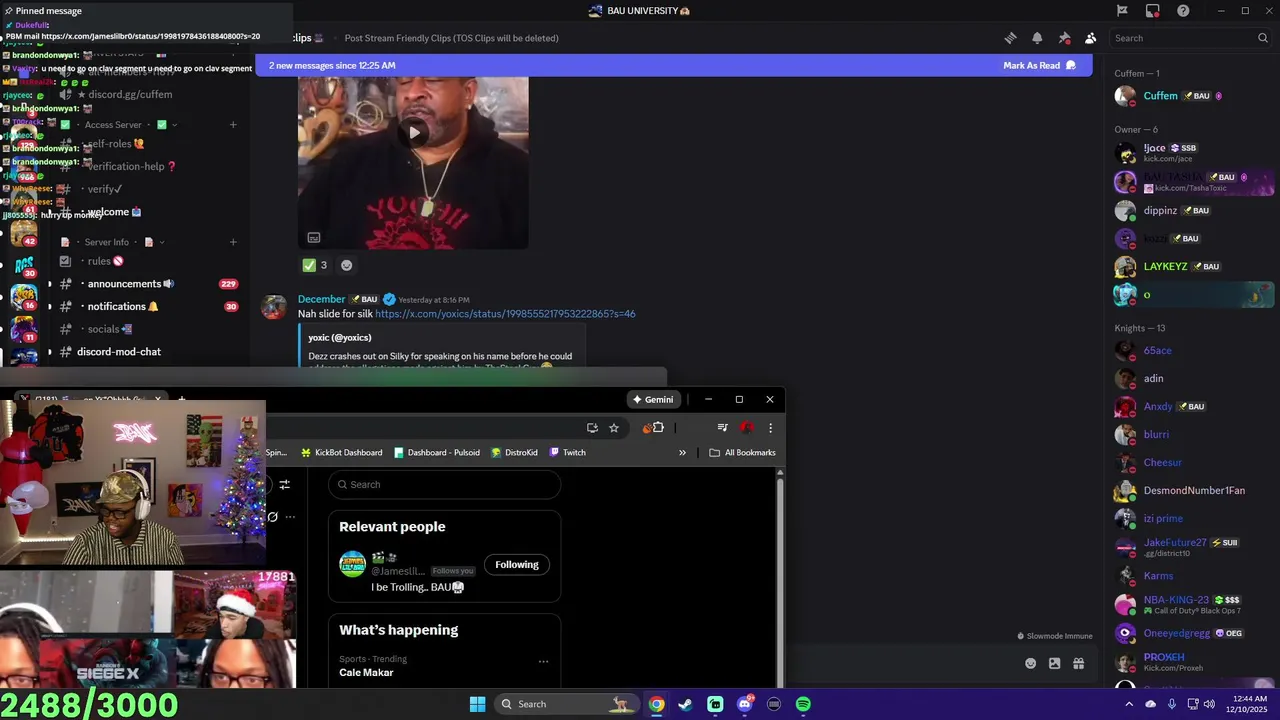
Task: Click install app icon in Chrome address bar
Action: click(x=592, y=428)
